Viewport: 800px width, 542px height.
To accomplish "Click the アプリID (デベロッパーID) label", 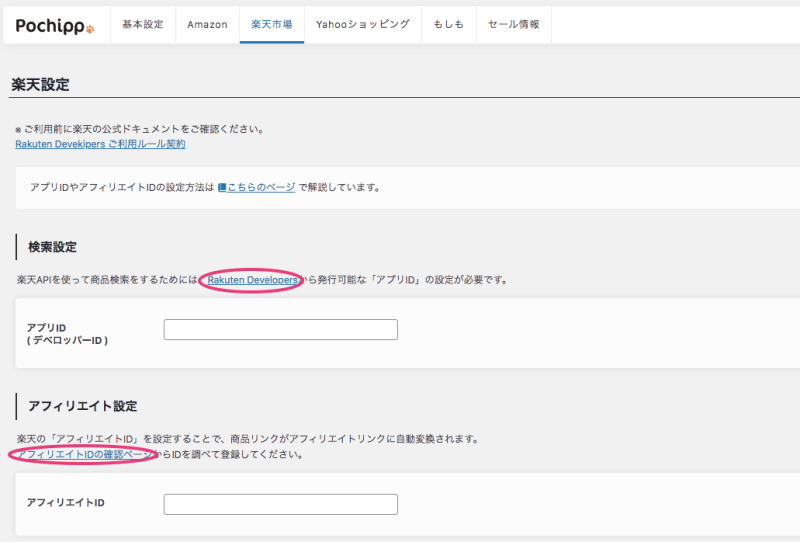I will click(x=67, y=334).
